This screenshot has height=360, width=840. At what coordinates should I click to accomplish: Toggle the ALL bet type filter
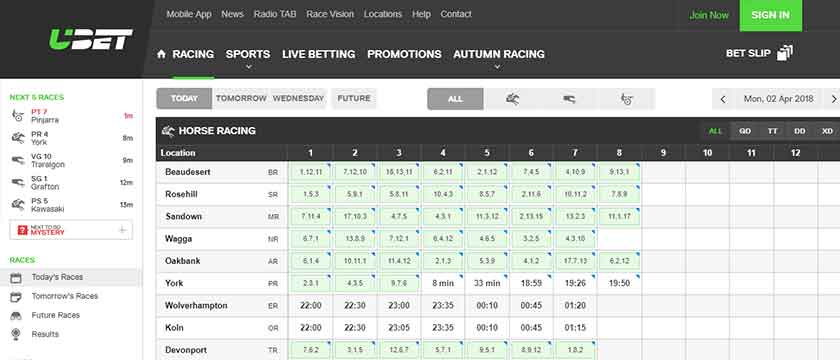[x=715, y=131]
